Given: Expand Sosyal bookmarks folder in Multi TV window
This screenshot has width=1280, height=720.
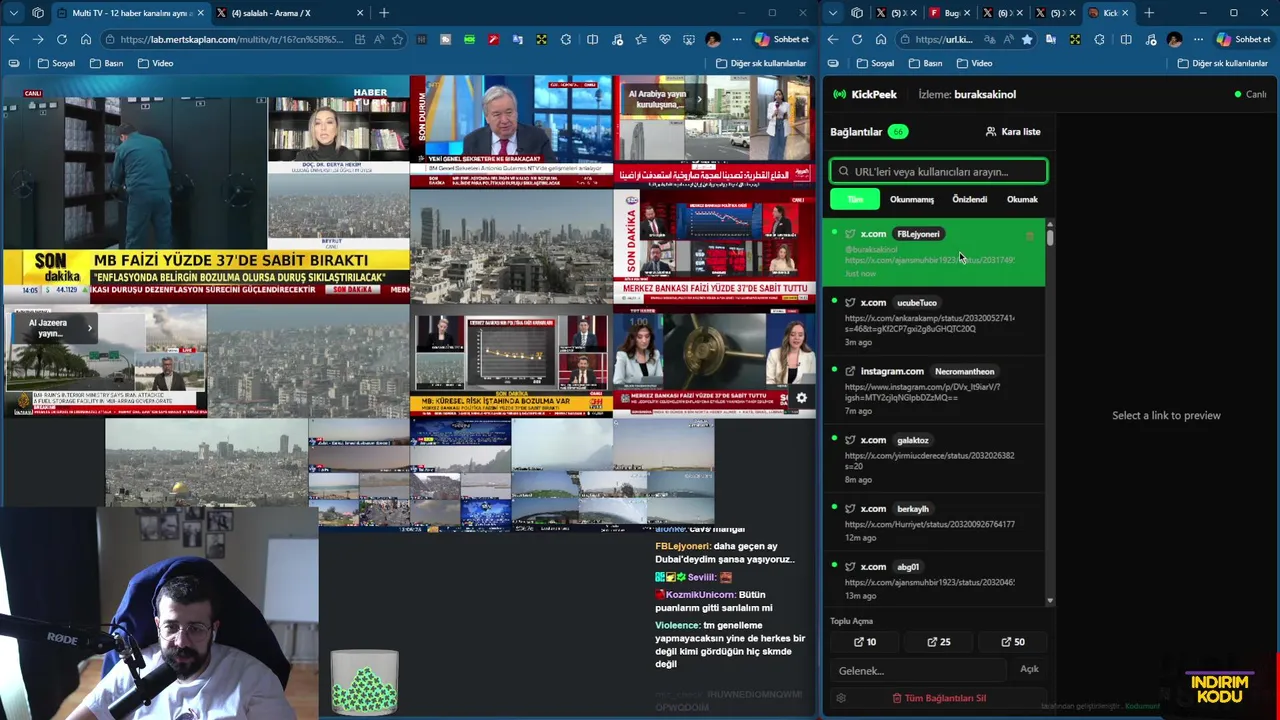Looking at the screenshot, I should [x=56, y=63].
